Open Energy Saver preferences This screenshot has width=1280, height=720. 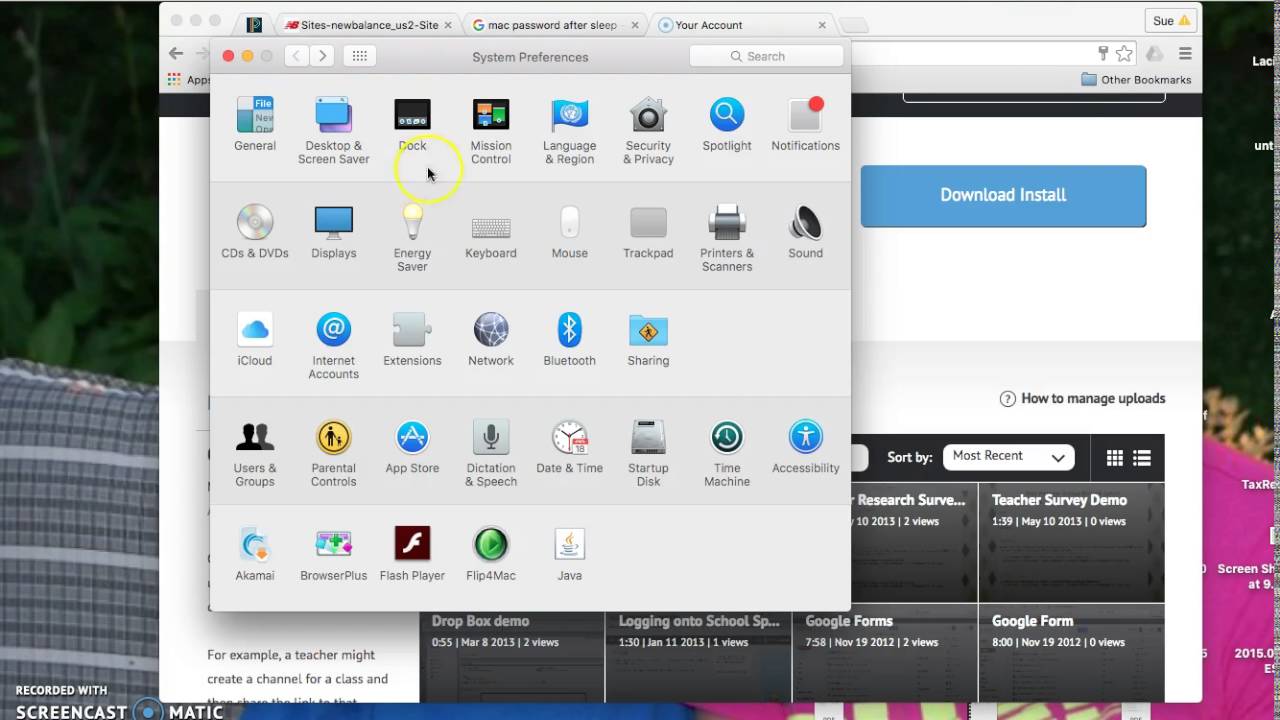pos(412,238)
